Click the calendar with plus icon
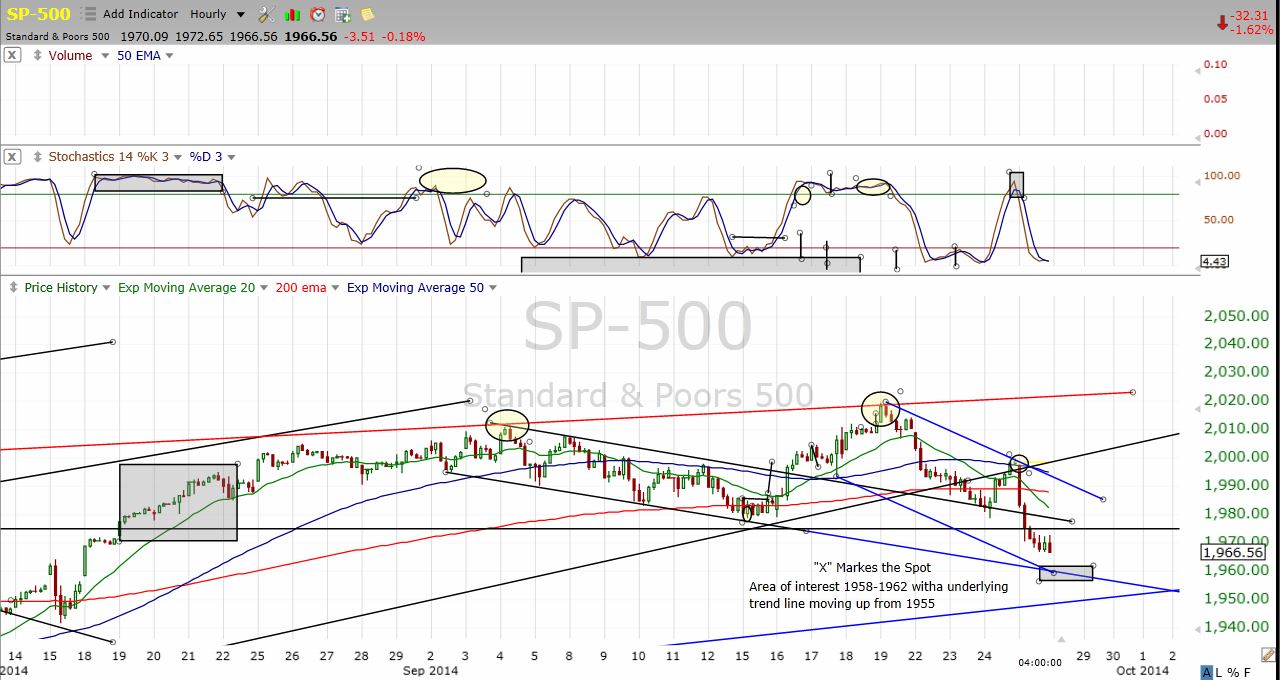This screenshot has height=680, width=1280. pyautogui.click(x=342, y=14)
